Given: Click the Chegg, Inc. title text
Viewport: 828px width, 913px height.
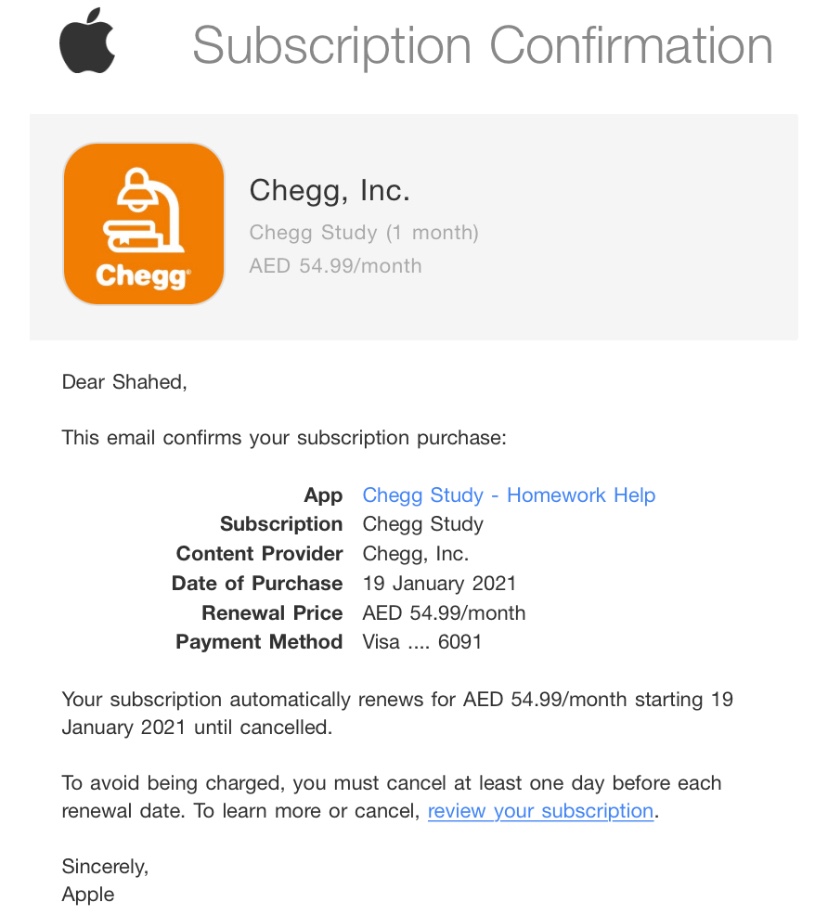Looking at the screenshot, I should (x=330, y=191).
